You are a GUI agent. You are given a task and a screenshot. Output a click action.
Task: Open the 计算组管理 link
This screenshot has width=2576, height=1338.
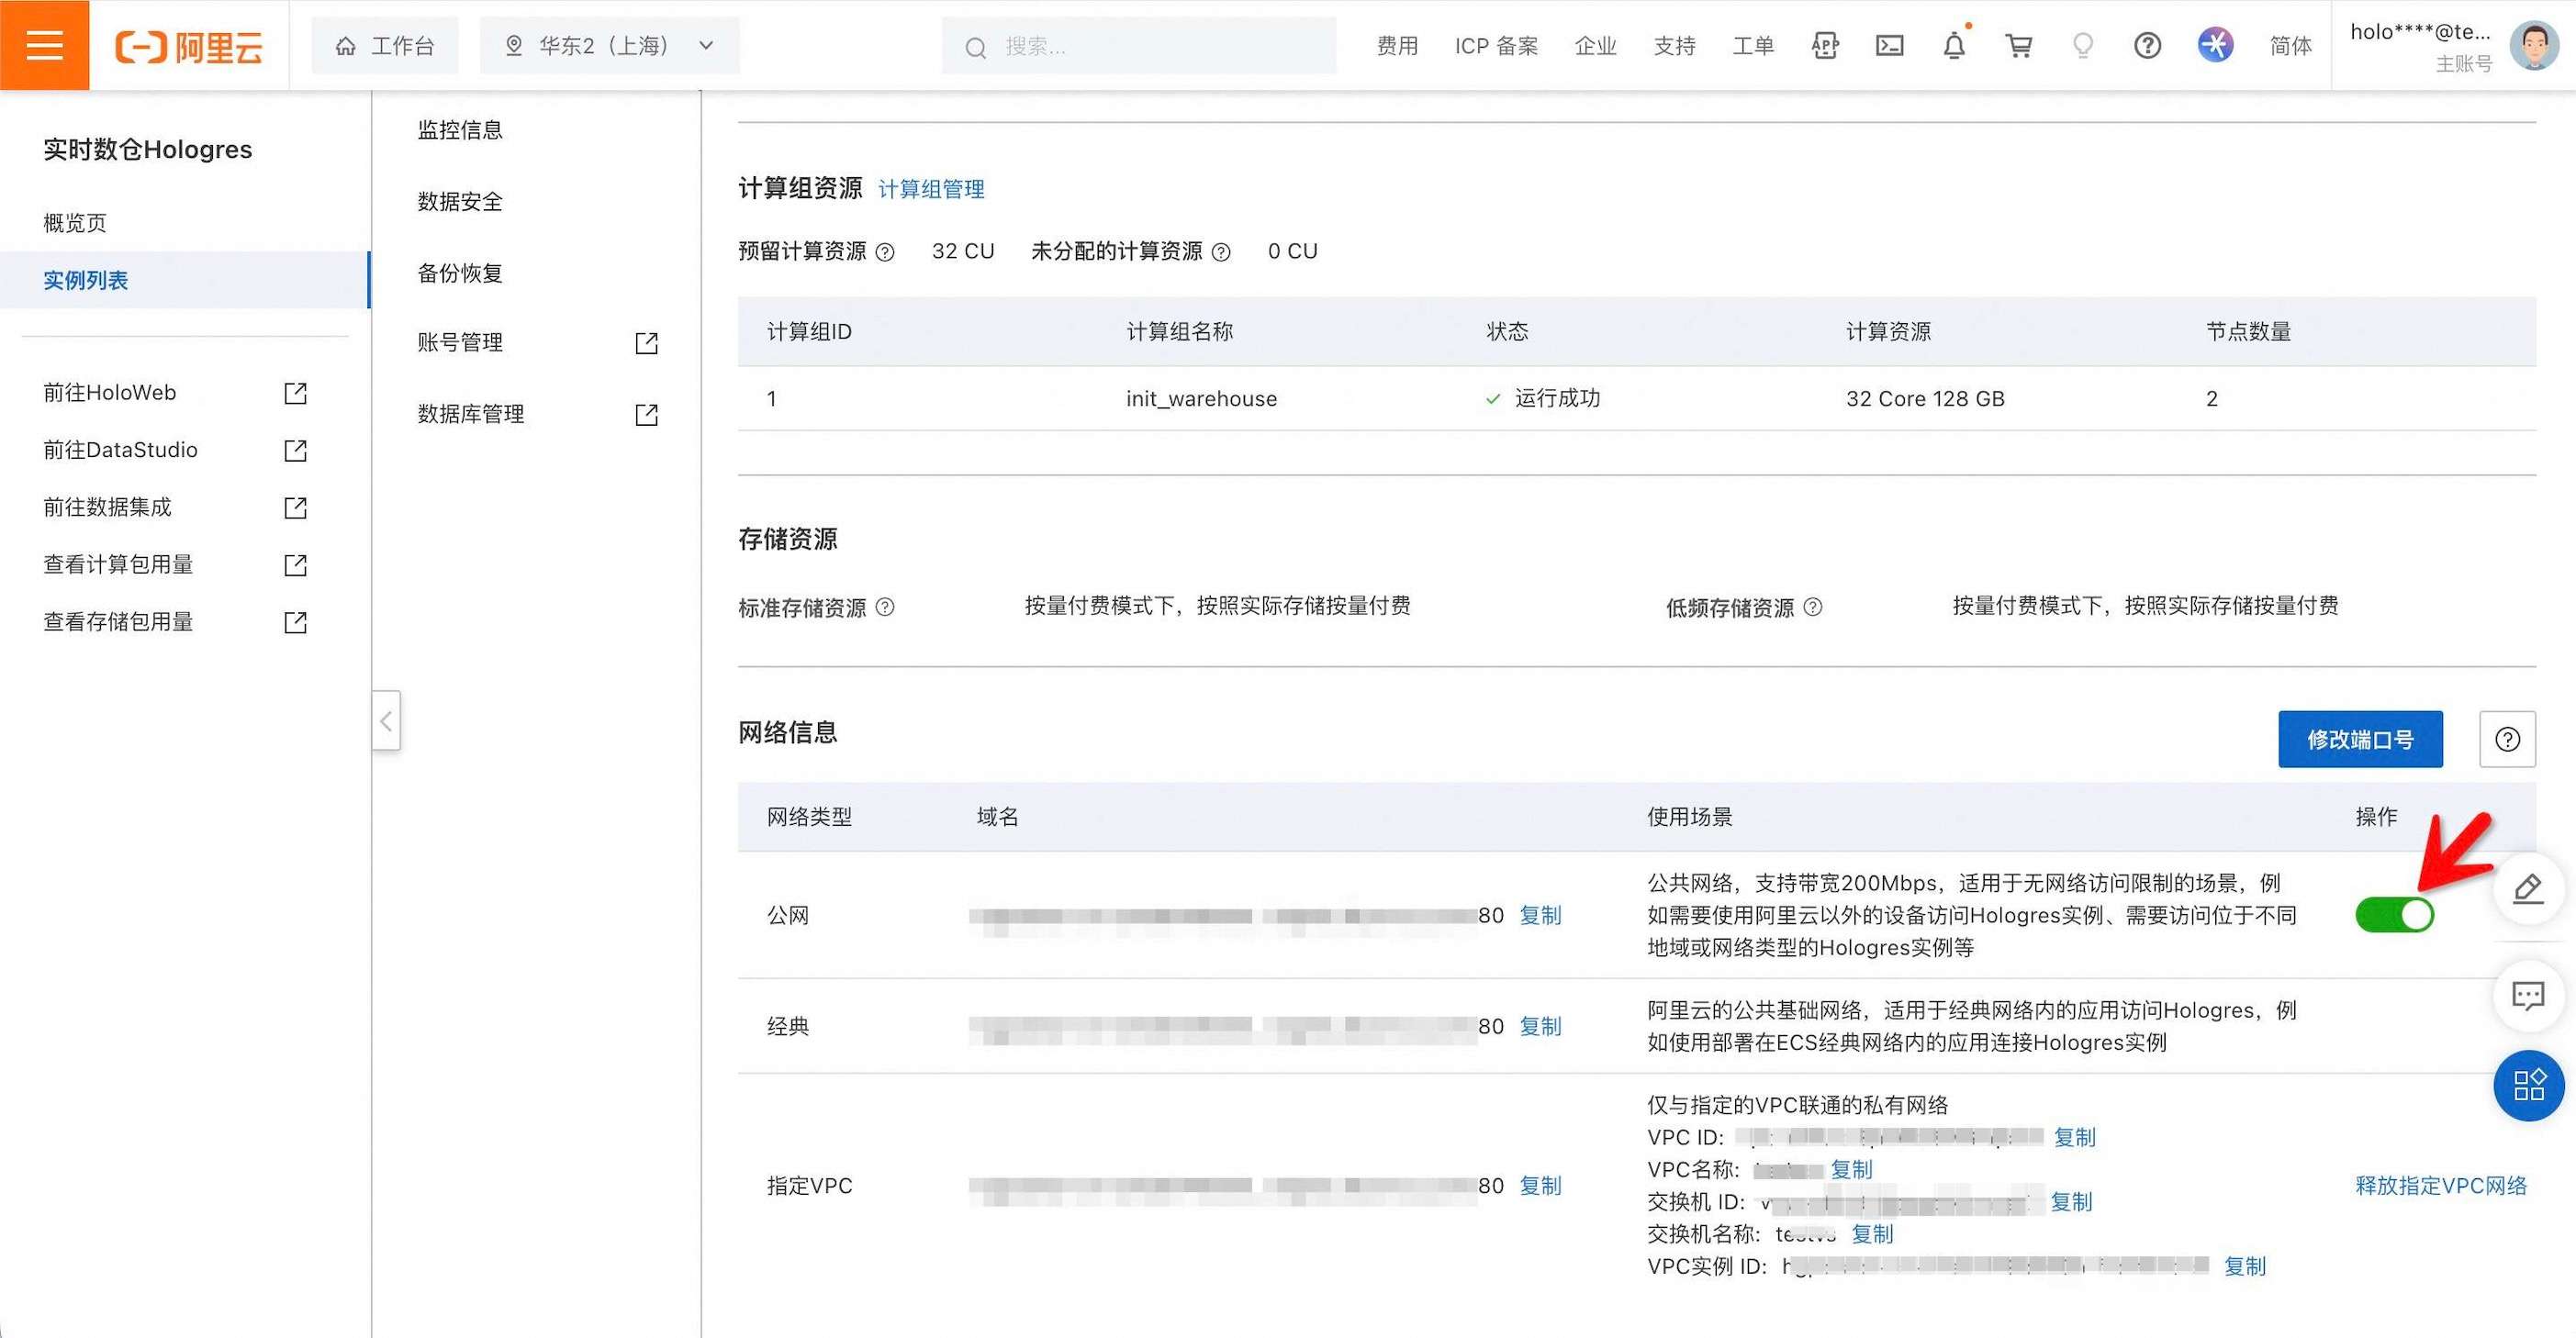tap(931, 189)
